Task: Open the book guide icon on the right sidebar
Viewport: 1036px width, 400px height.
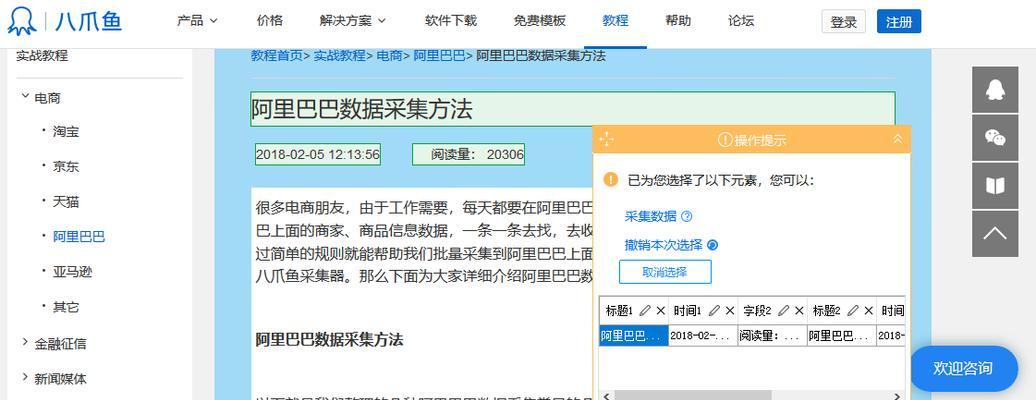Action: point(994,186)
